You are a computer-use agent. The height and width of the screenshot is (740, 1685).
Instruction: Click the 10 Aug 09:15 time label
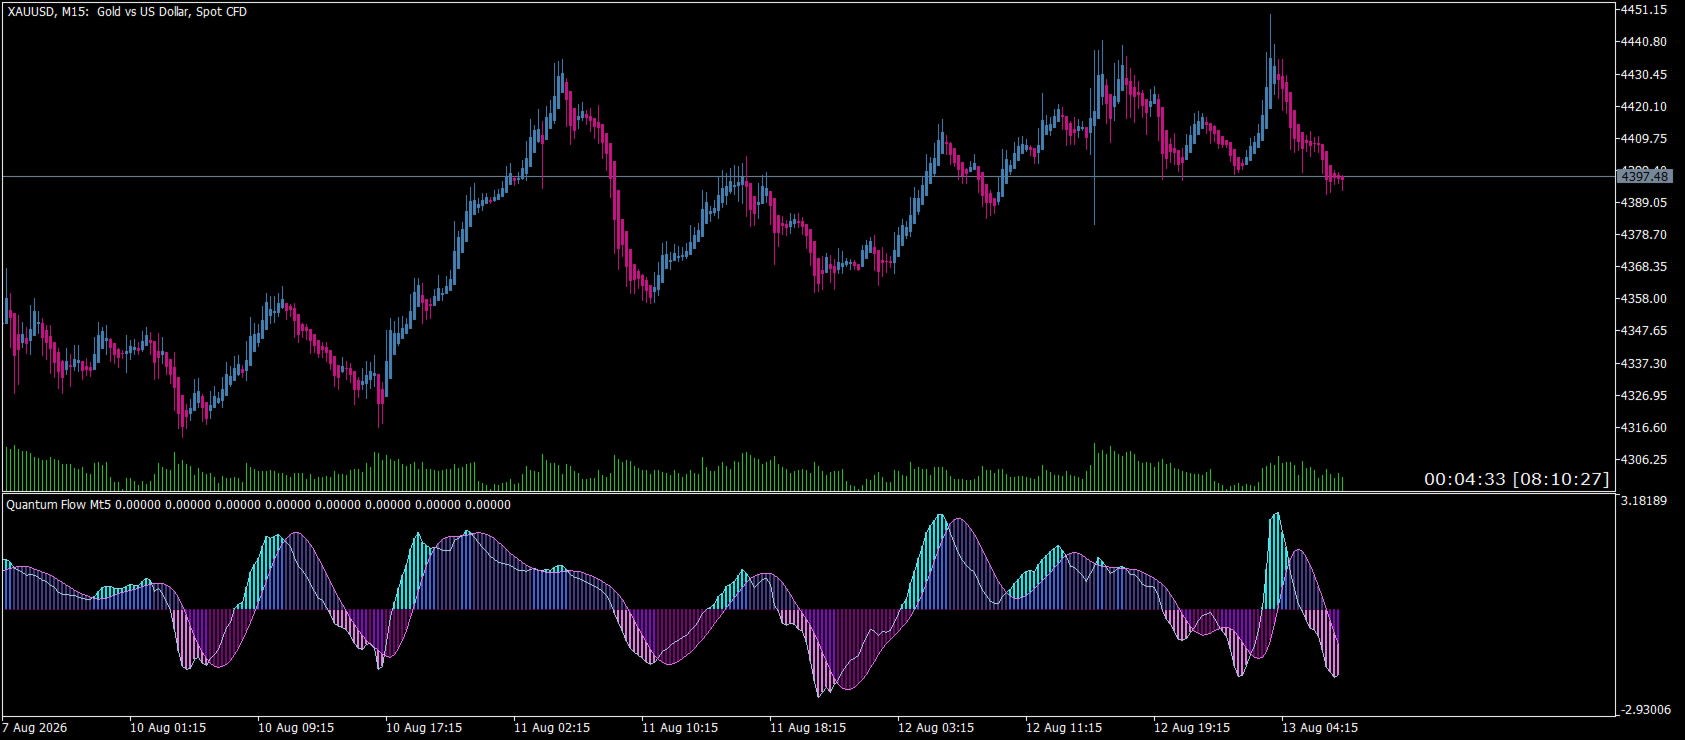(296, 728)
